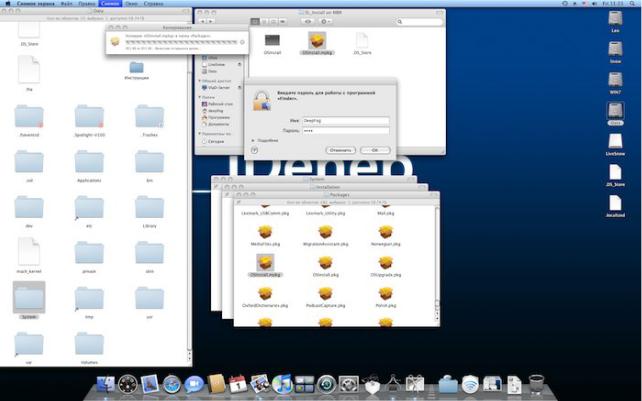Viewport: 642px width, 401px height.
Task: Switch to Cover Flow view in toolbar
Action: pos(282,21)
